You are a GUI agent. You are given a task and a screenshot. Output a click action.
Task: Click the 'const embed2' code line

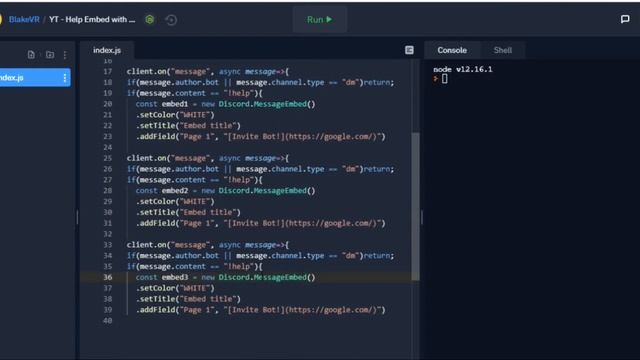pos(225,191)
